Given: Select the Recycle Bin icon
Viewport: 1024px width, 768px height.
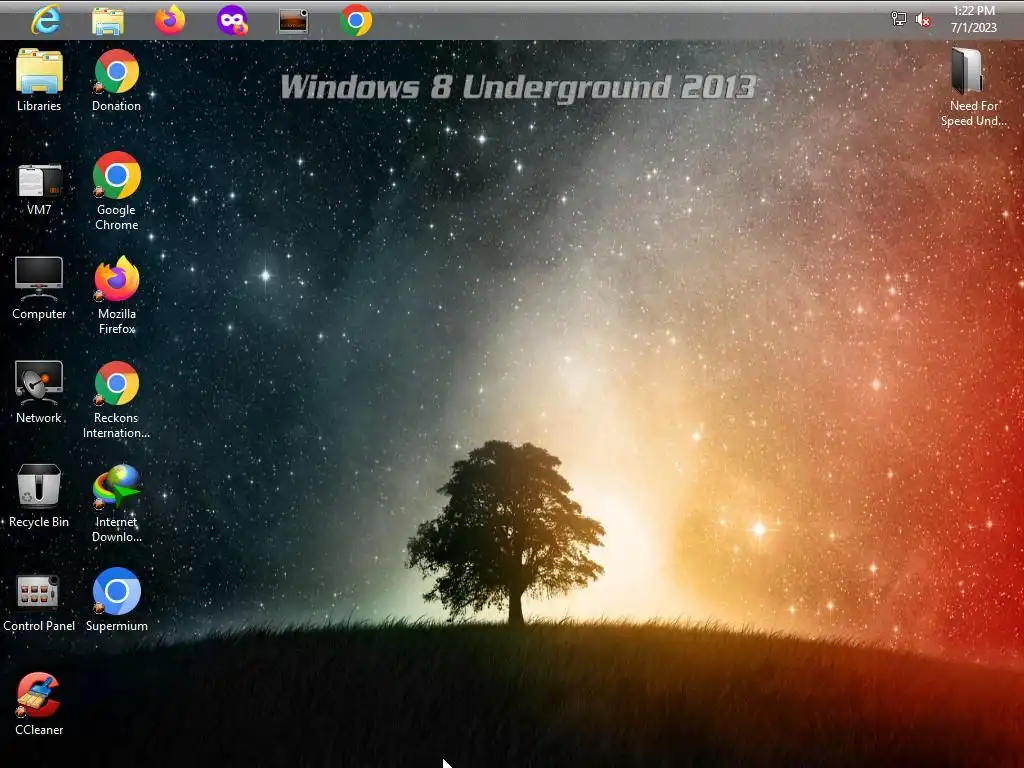Looking at the screenshot, I should click(39, 496).
